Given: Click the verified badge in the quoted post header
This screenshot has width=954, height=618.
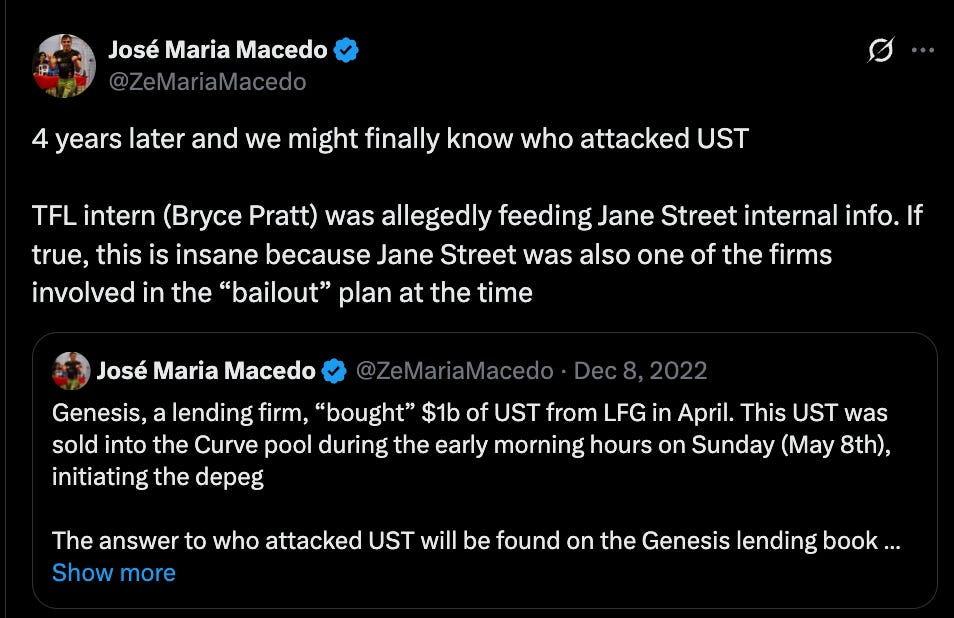Looking at the screenshot, I should [334, 370].
